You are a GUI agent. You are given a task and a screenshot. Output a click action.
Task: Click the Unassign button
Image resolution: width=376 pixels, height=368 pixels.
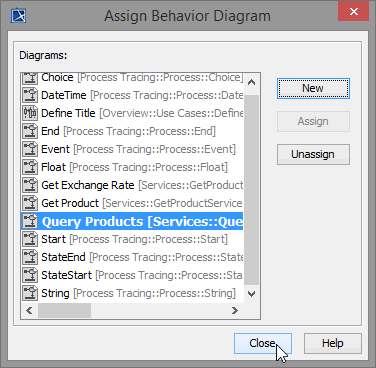[313, 154]
